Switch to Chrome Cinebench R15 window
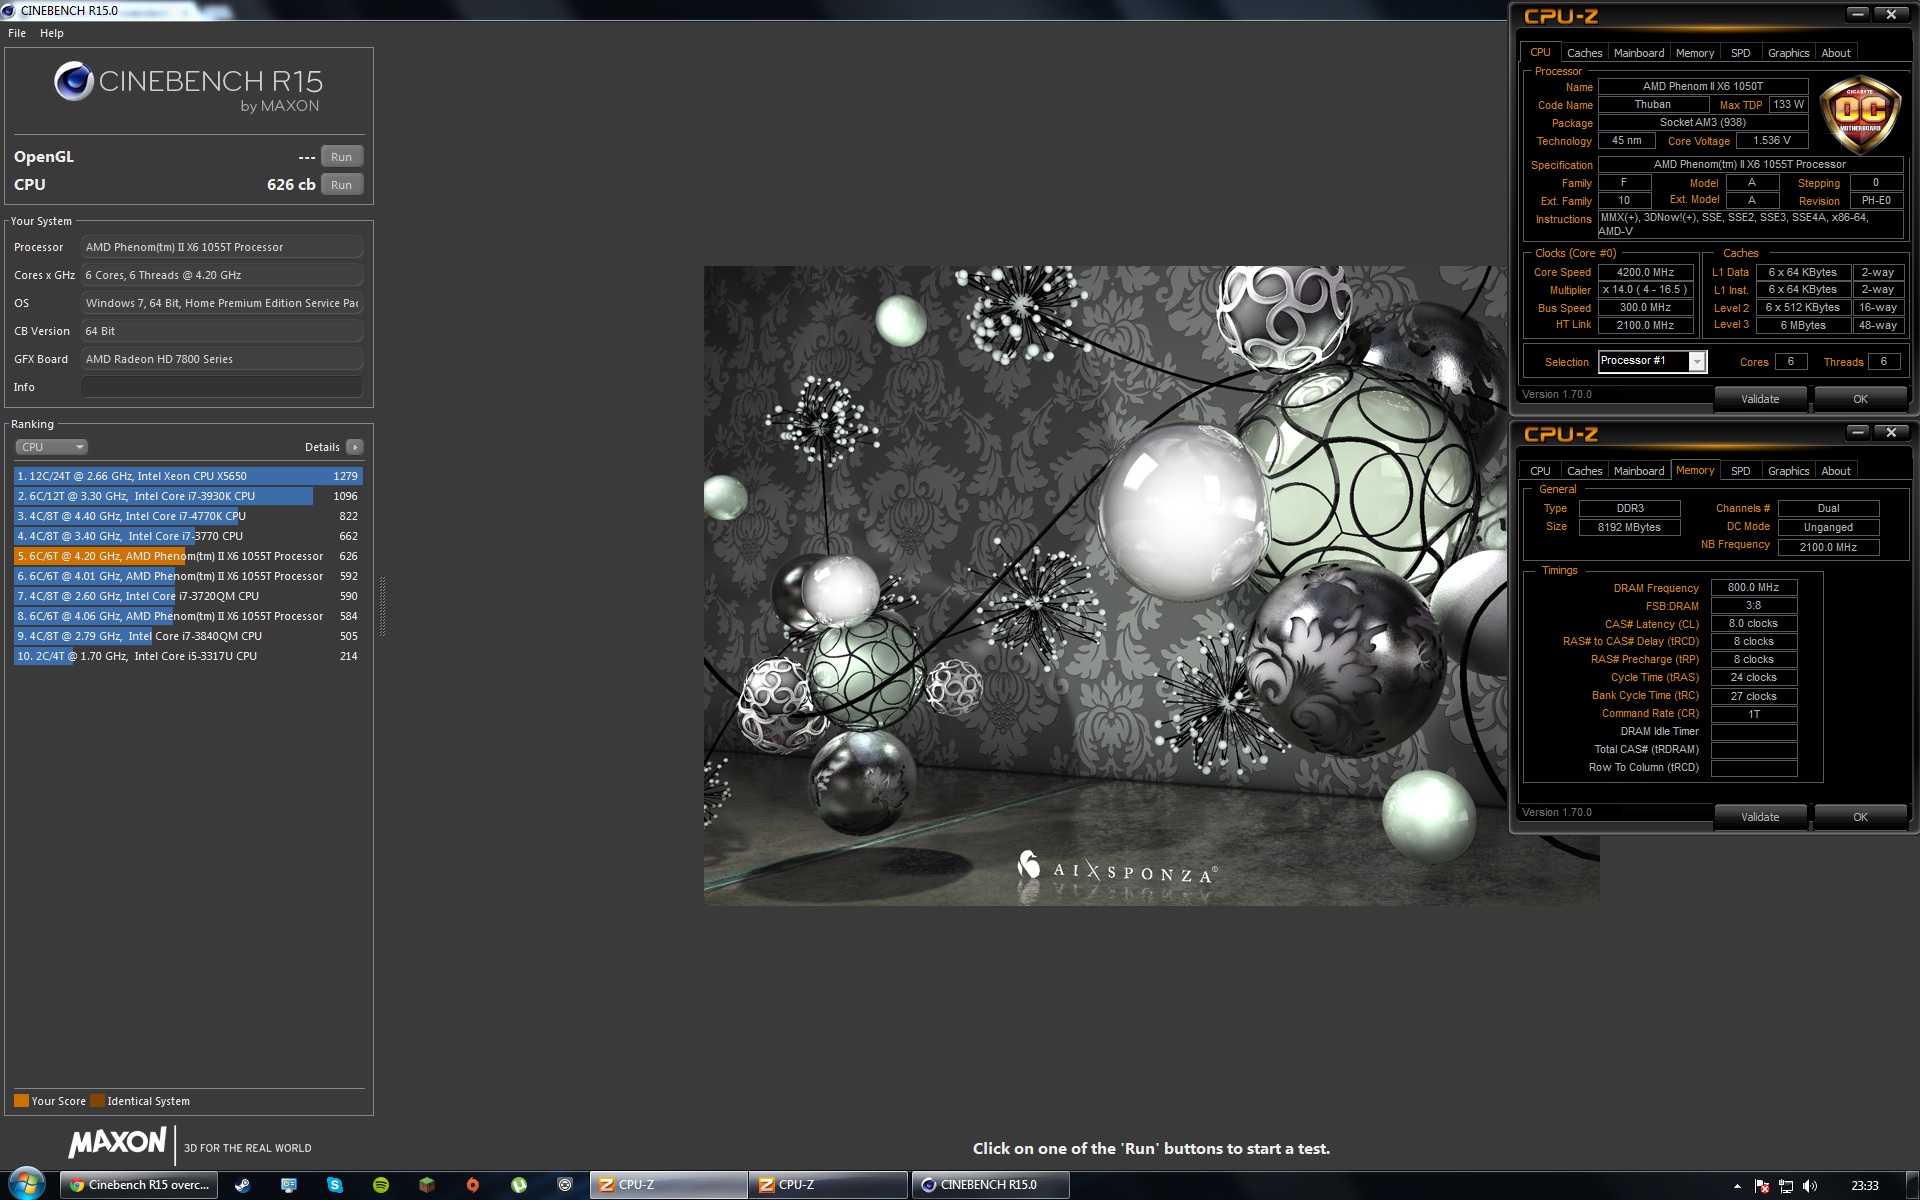1920x1200 pixels. (140, 1185)
